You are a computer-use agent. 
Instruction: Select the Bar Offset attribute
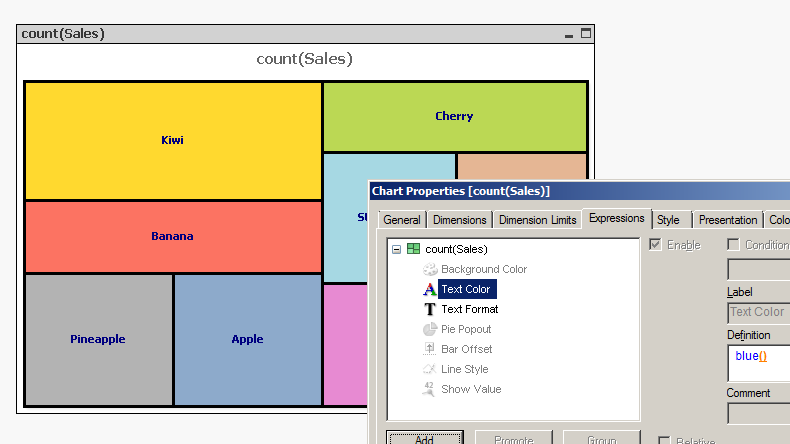(x=467, y=349)
